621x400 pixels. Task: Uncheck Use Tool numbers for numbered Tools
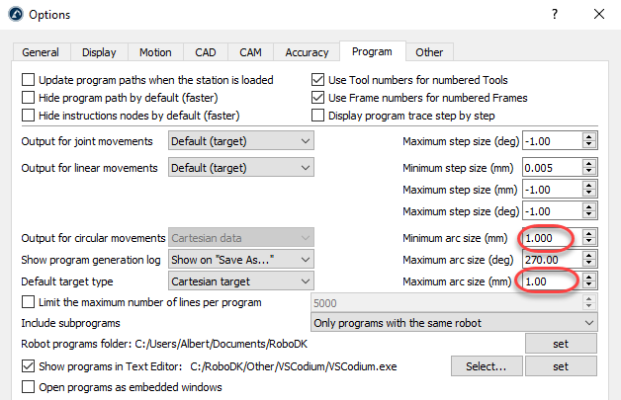319,80
